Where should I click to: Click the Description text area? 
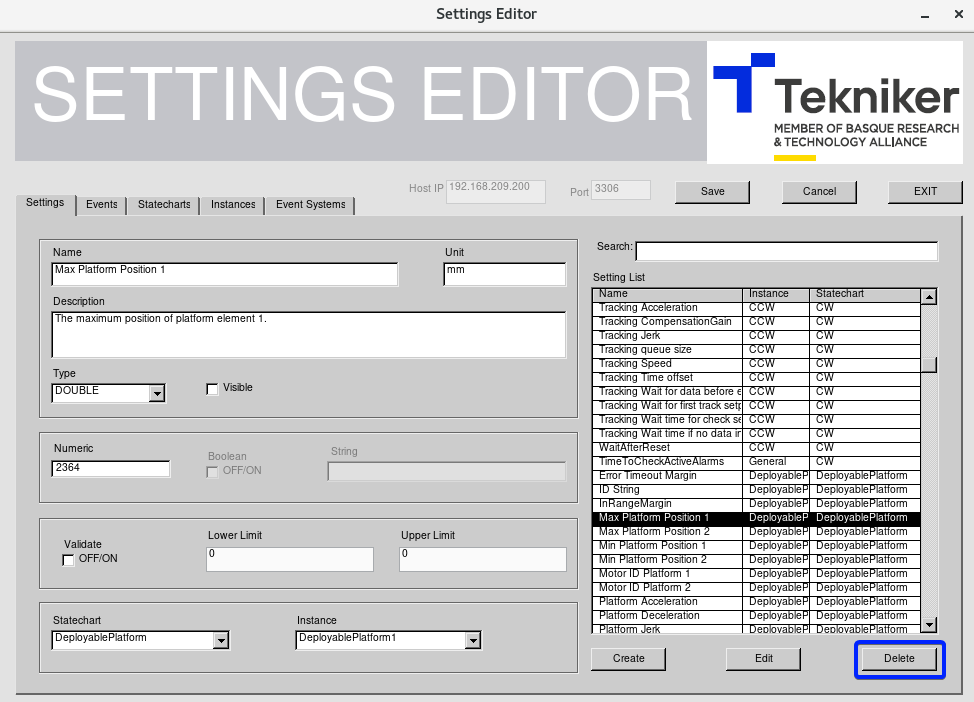(x=309, y=335)
